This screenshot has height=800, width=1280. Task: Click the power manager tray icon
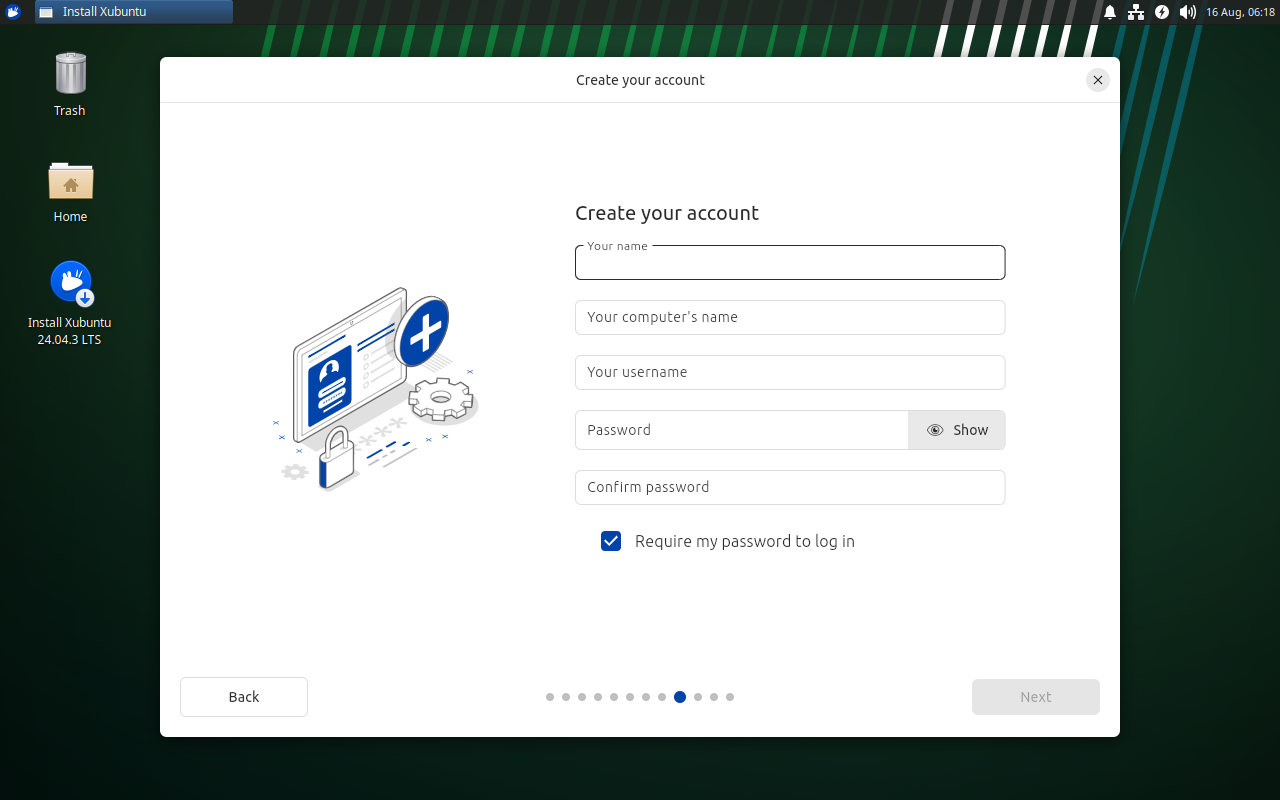pyautogui.click(x=1162, y=12)
